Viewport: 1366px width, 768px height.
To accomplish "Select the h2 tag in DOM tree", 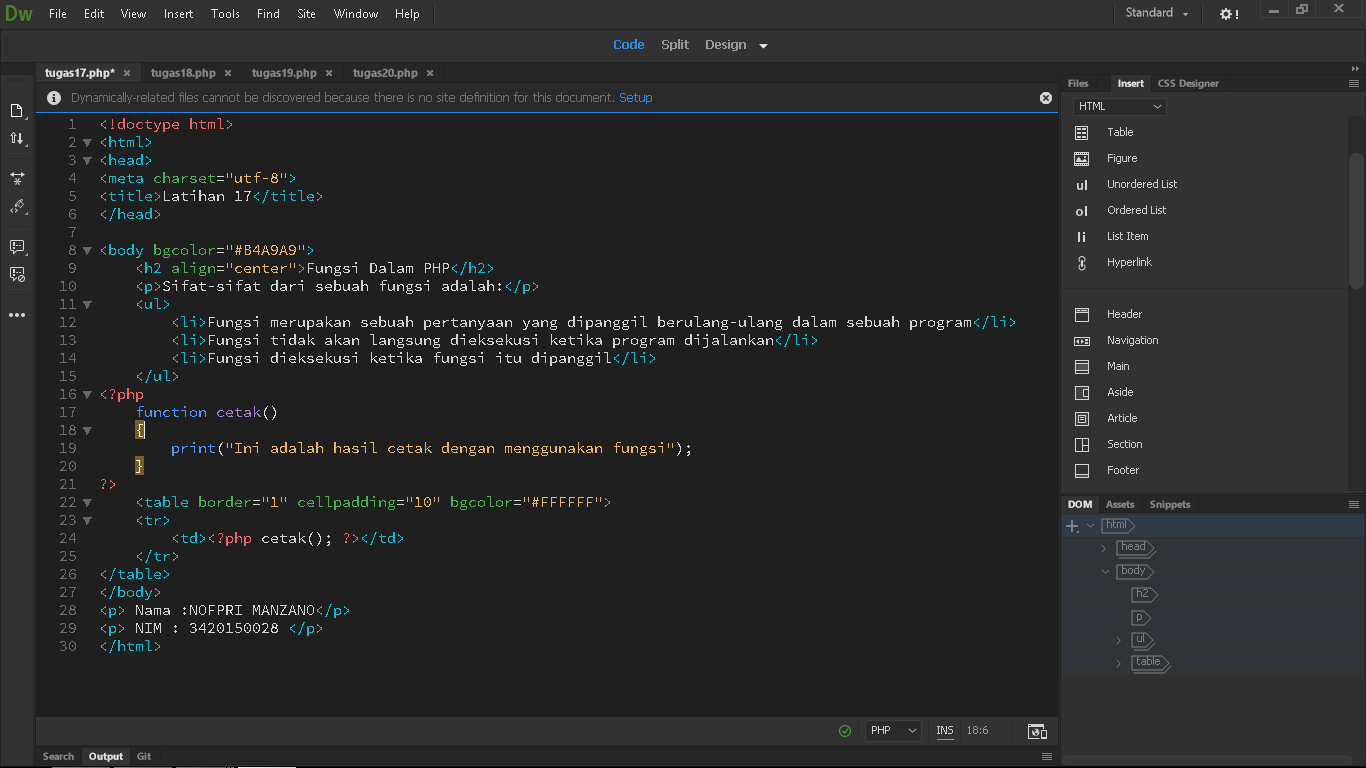I will 1145,595.
